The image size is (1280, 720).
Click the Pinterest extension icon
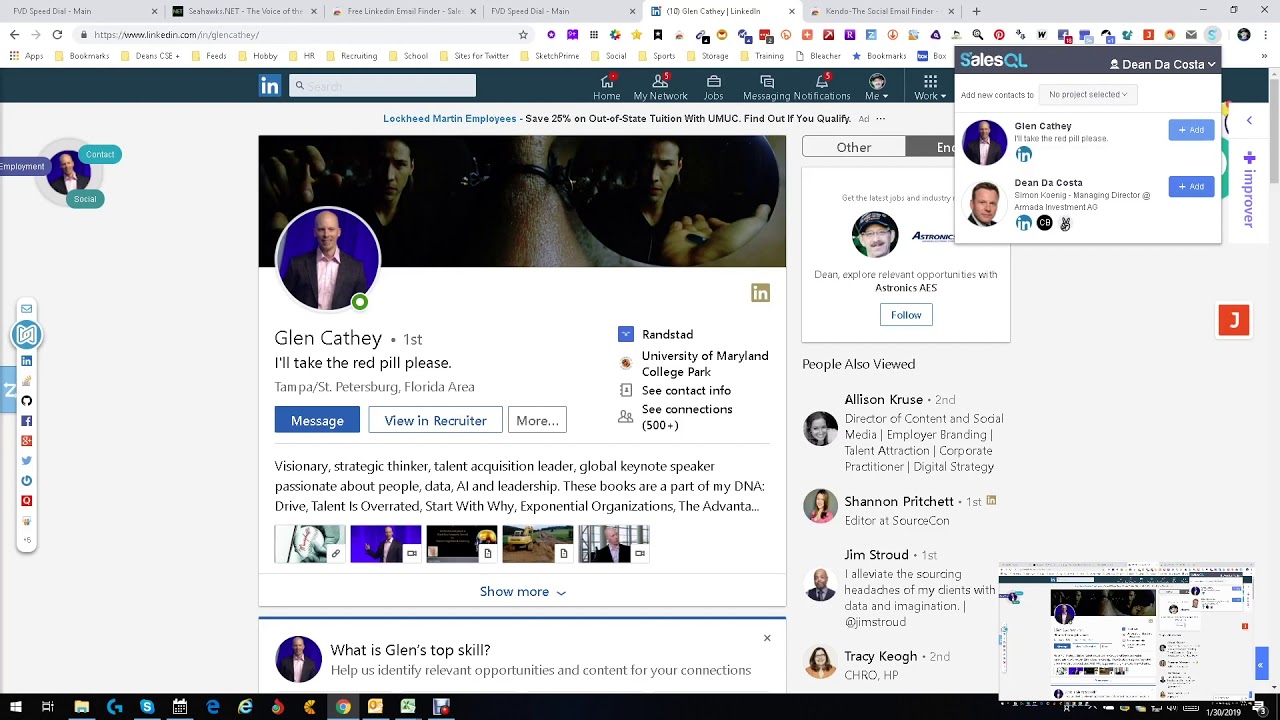tap(999, 35)
